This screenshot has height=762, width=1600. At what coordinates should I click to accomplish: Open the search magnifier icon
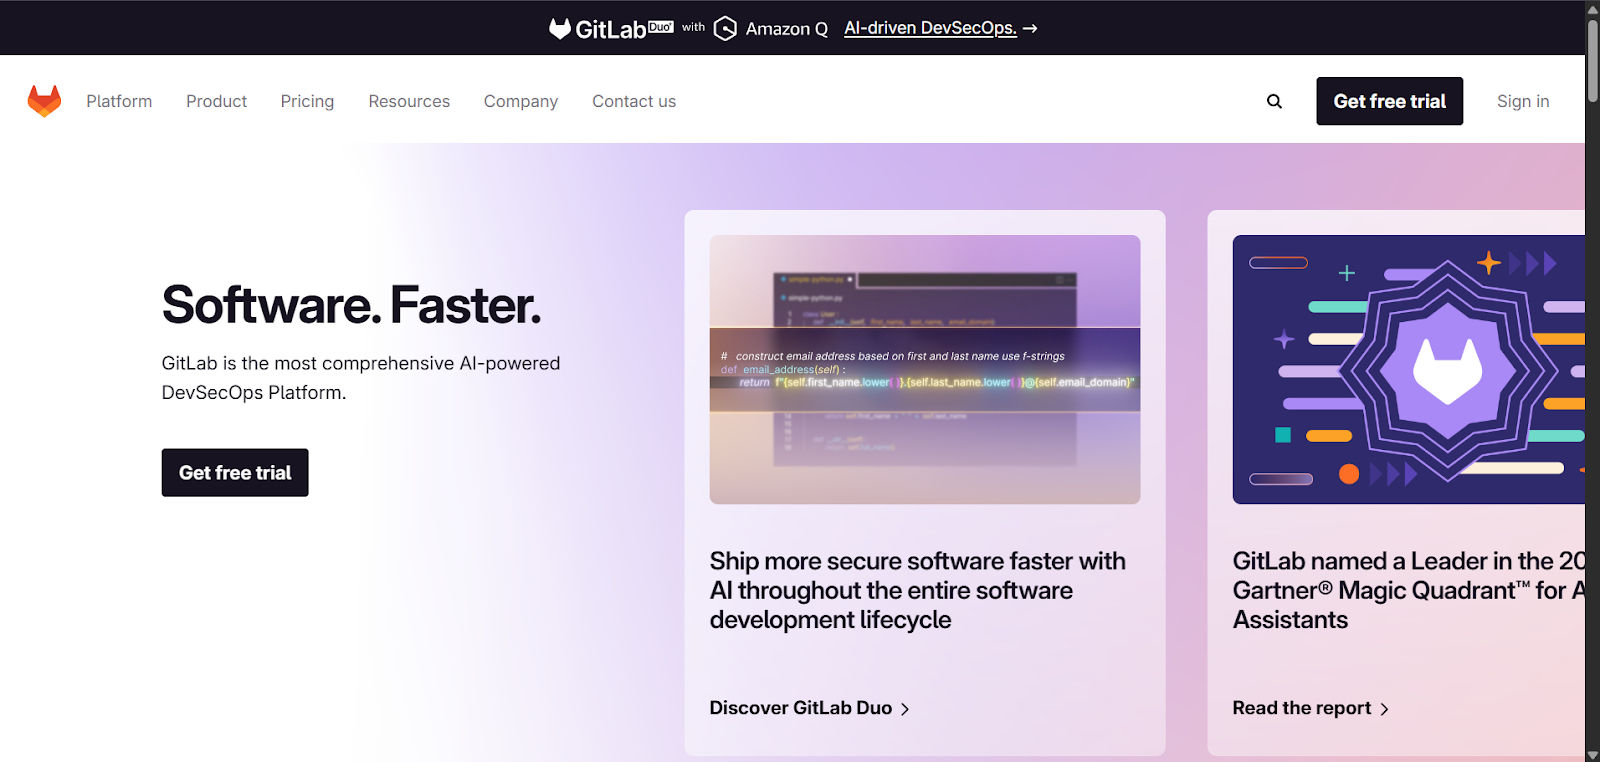pos(1274,101)
